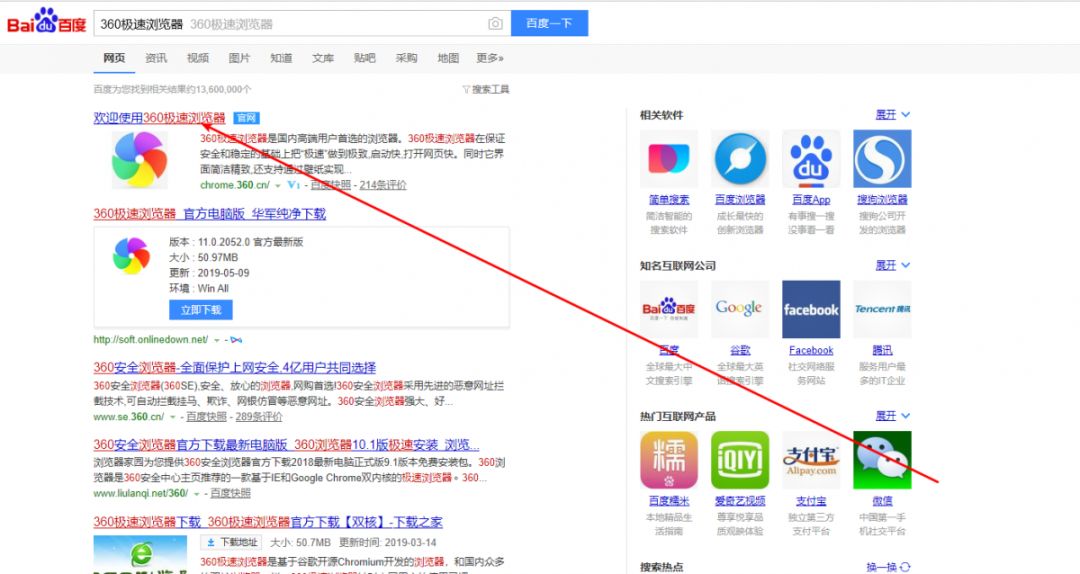Open the 搜狗浏览器 icon
1080x574 pixels.
tap(882, 159)
